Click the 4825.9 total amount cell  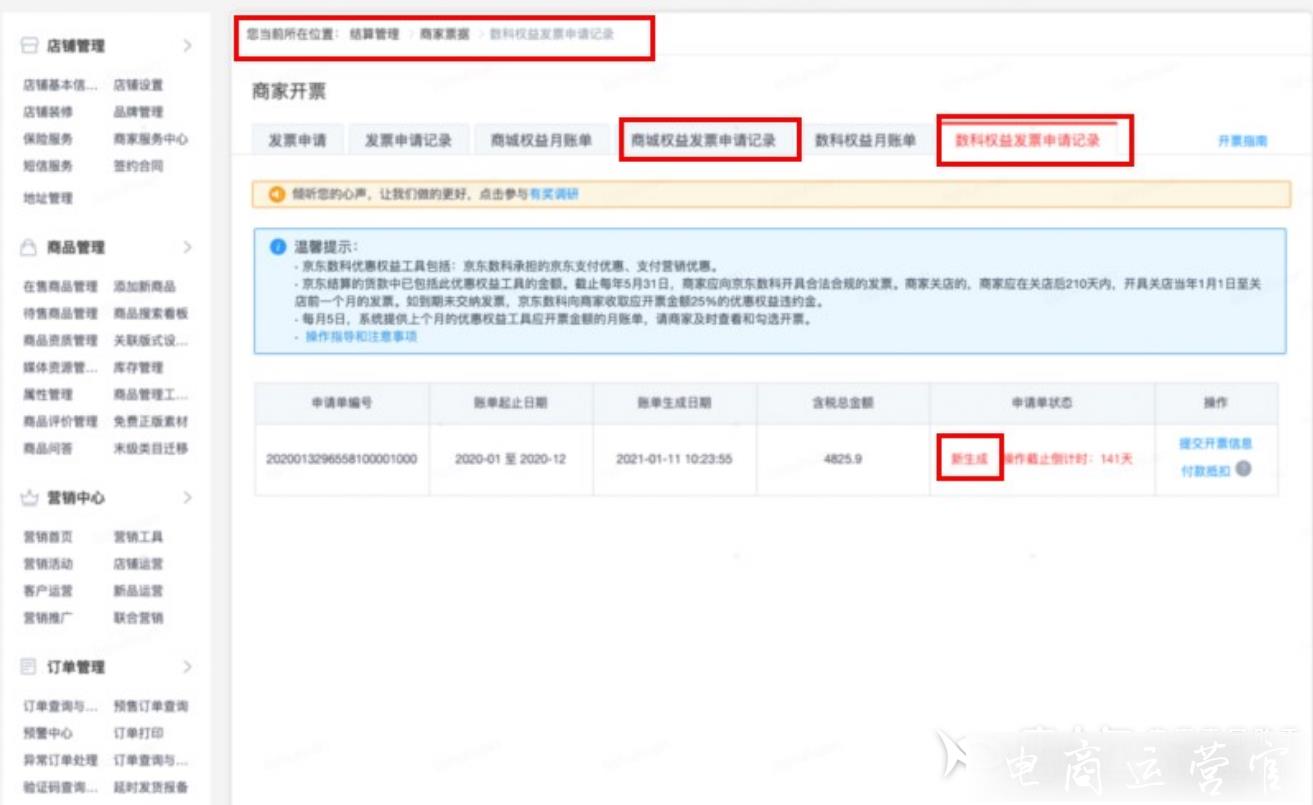(842, 460)
